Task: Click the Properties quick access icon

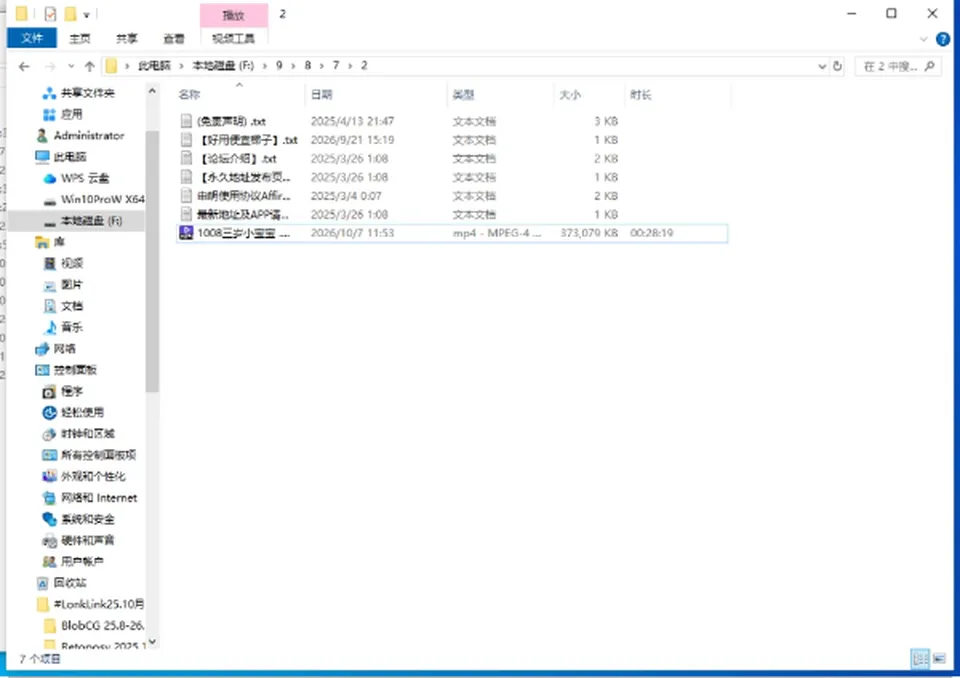Action: tap(51, 13)
